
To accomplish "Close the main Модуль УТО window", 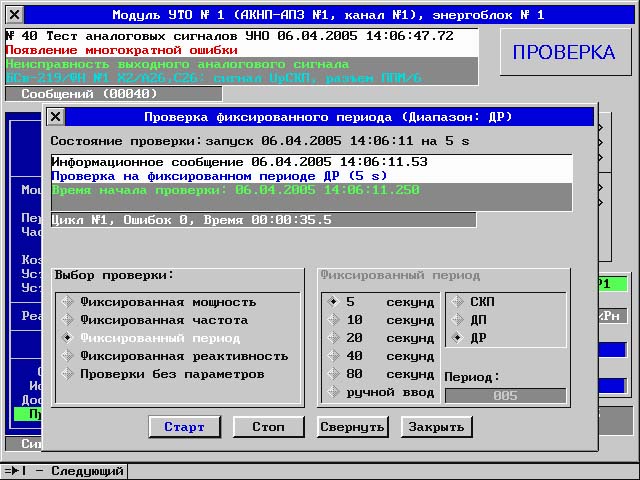I will click(13, 16).
